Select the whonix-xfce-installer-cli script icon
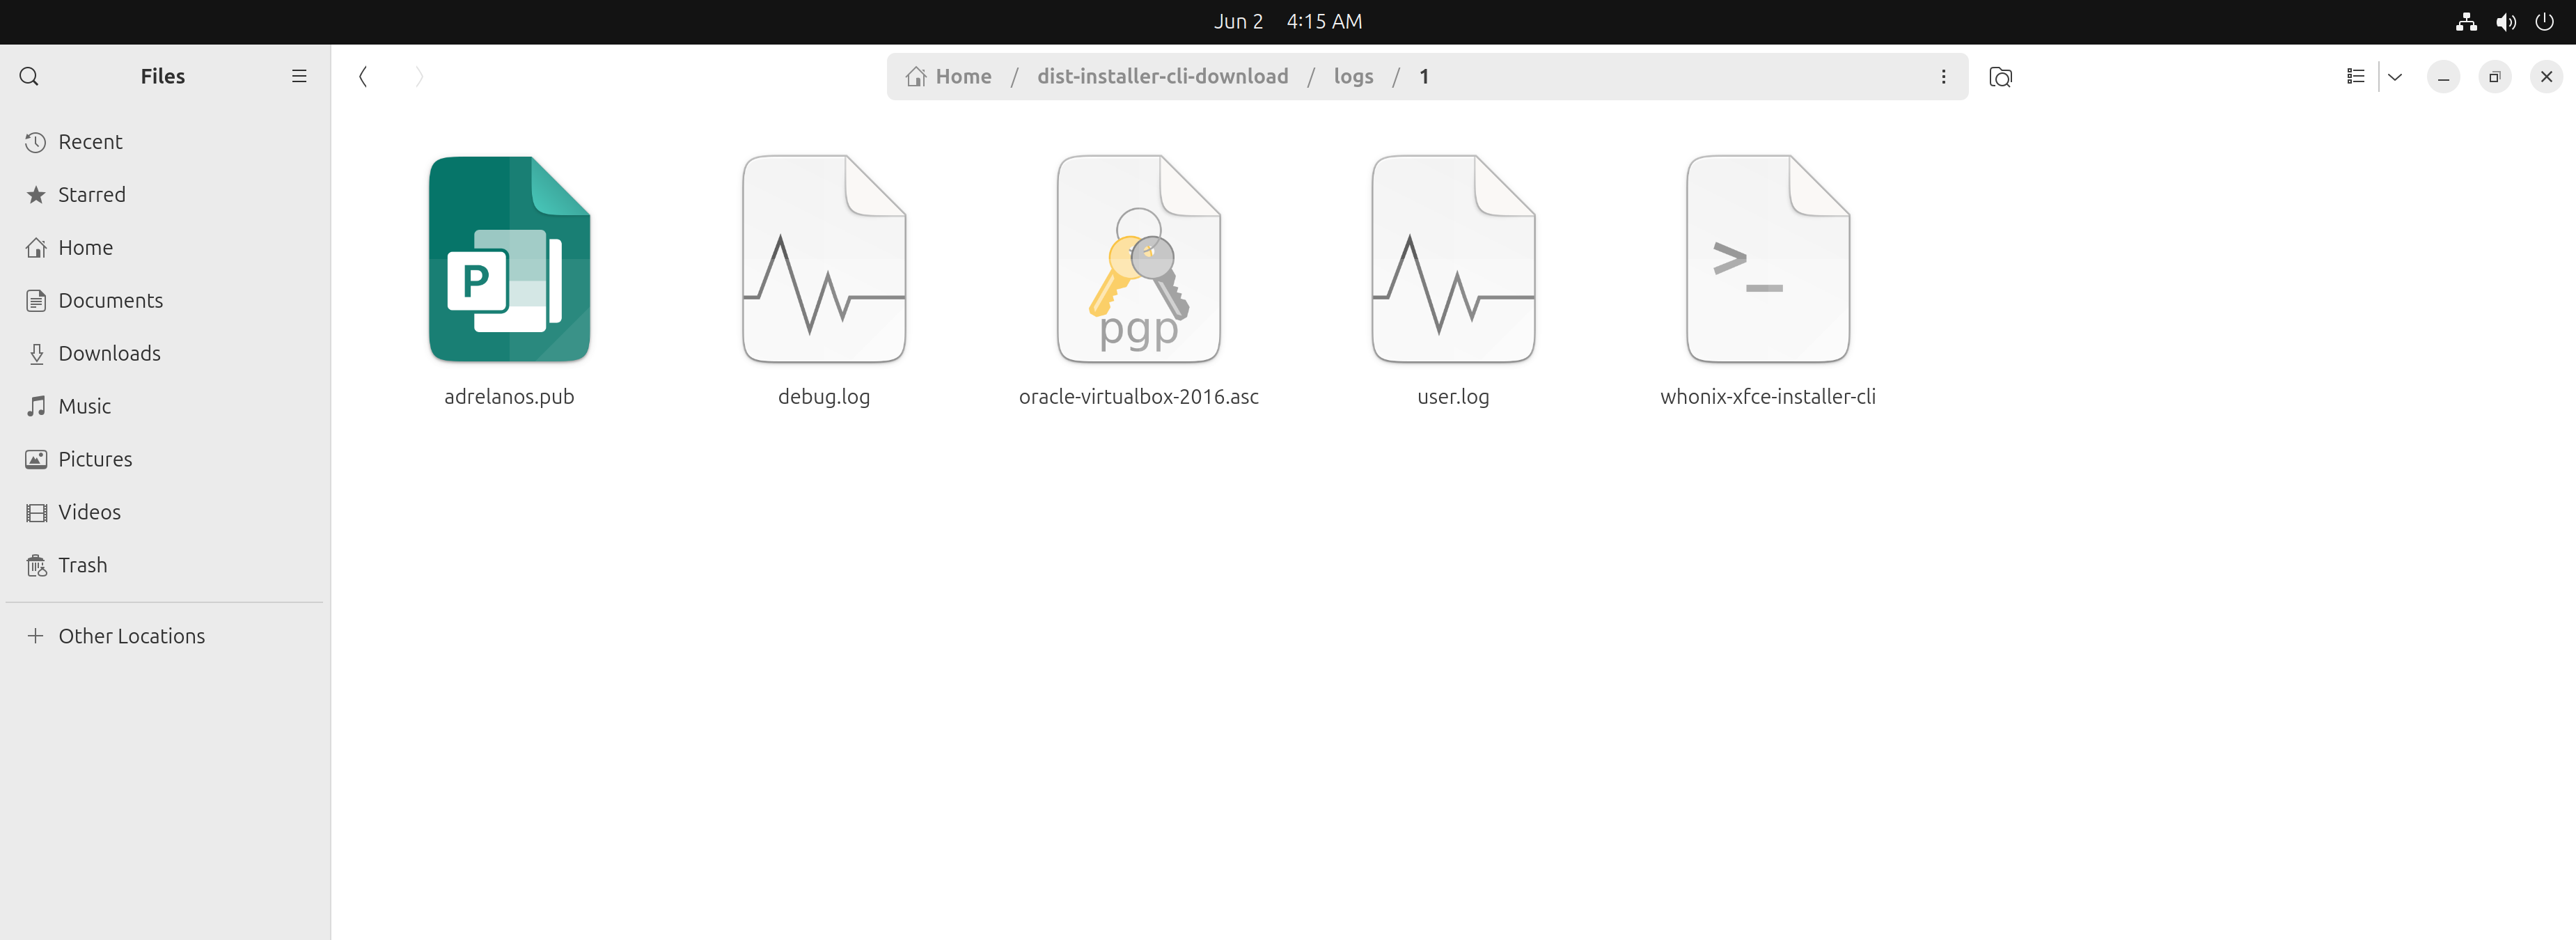 [1768, 259]
